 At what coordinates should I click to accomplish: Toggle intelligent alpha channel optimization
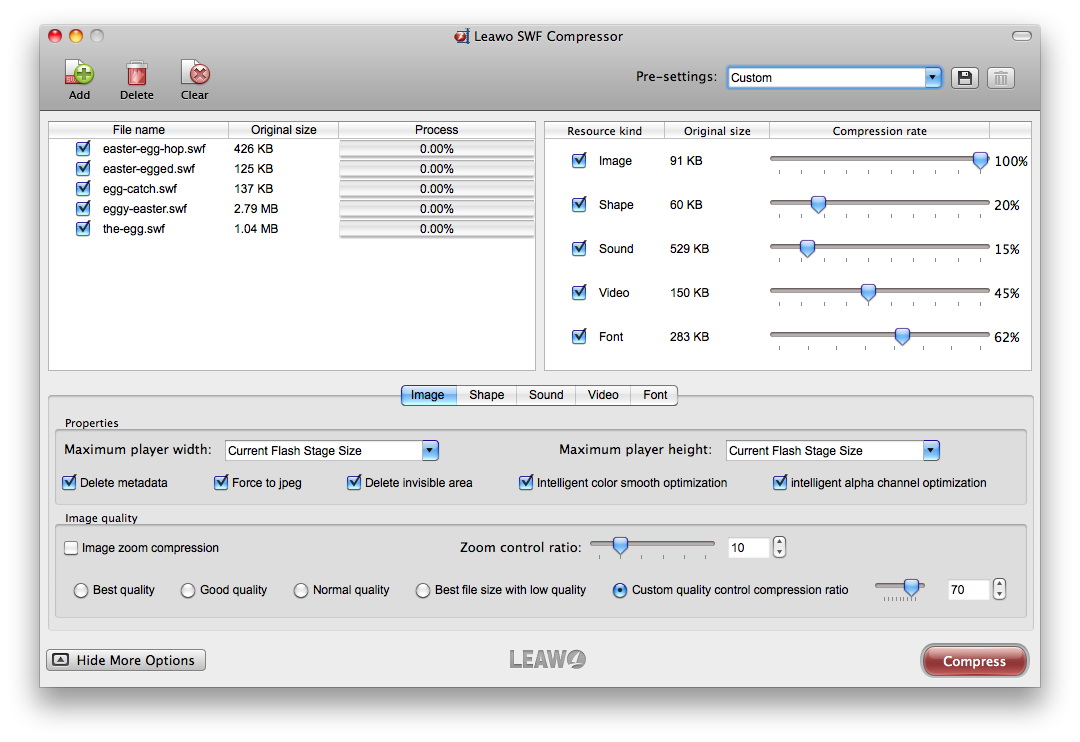coord(780,482)
